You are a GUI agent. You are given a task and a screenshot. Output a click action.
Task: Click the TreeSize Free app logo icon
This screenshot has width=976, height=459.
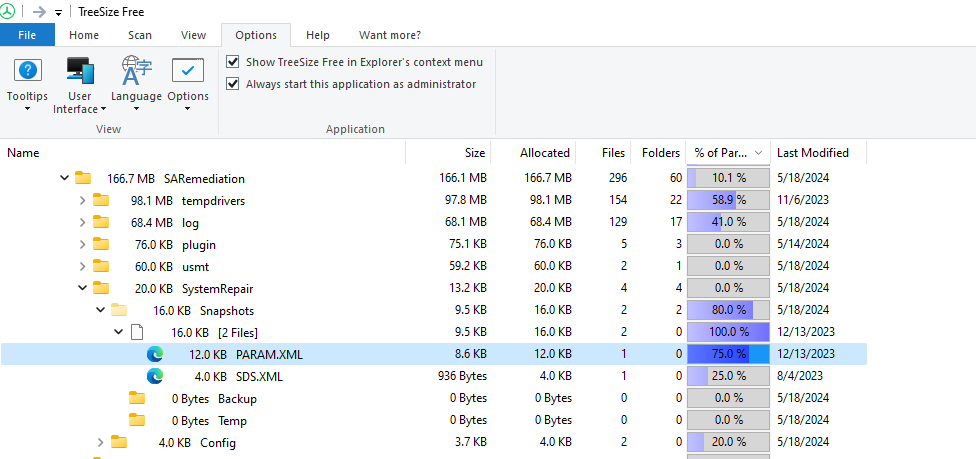coord(7,11)
